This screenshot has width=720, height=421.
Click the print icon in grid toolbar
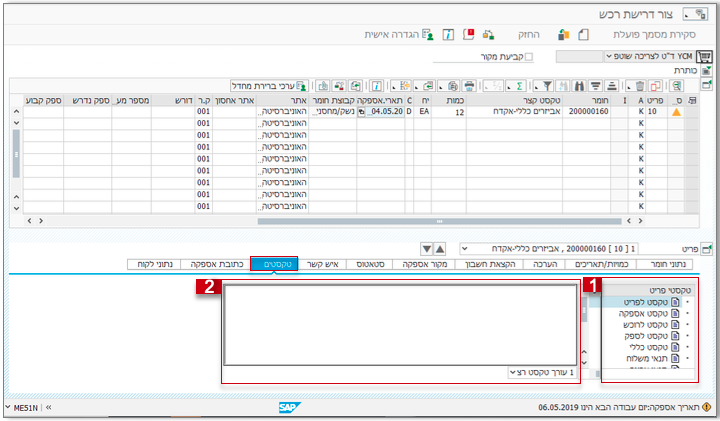pyautogui.click(x=469, y=86)
